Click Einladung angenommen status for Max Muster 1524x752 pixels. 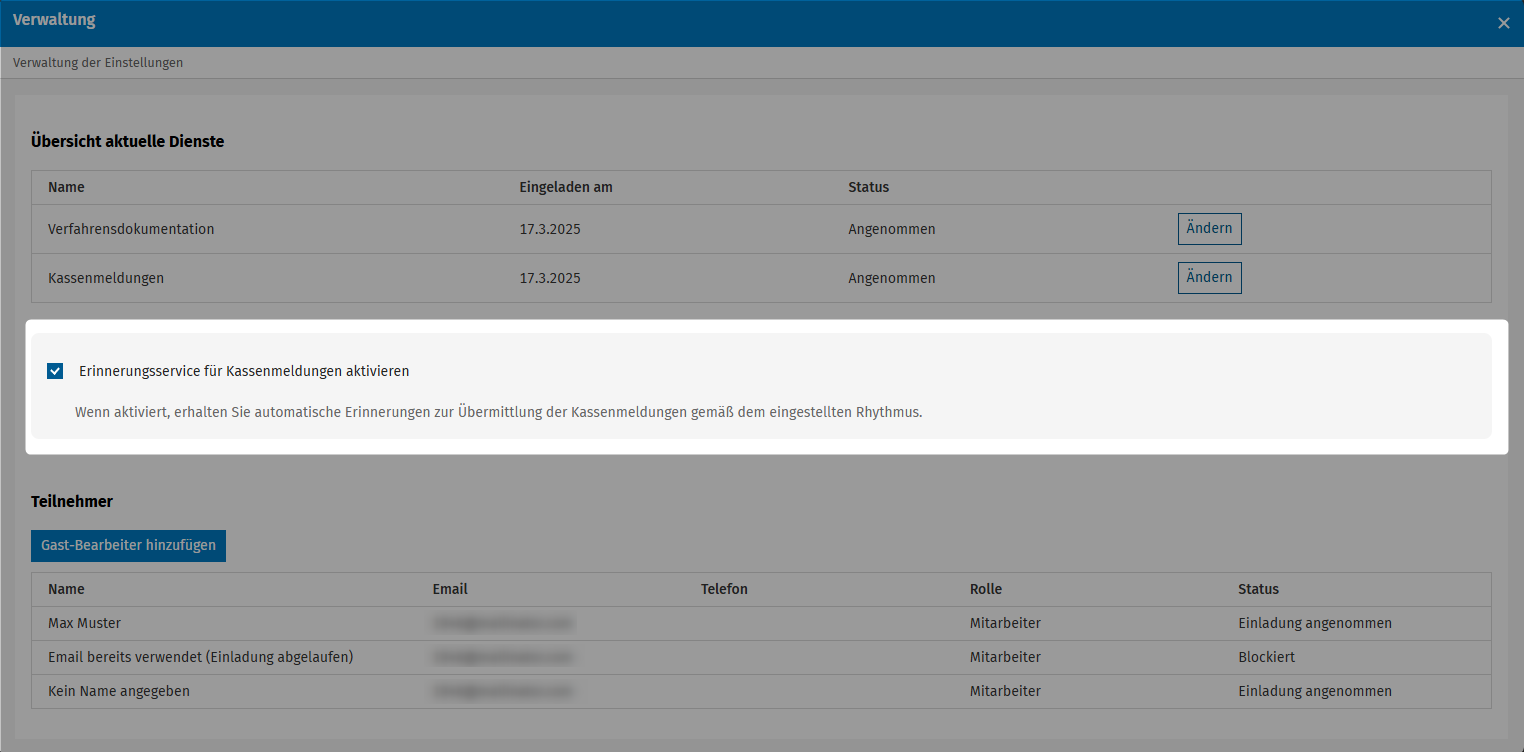pyautogui.click(x=1314, y=623)
